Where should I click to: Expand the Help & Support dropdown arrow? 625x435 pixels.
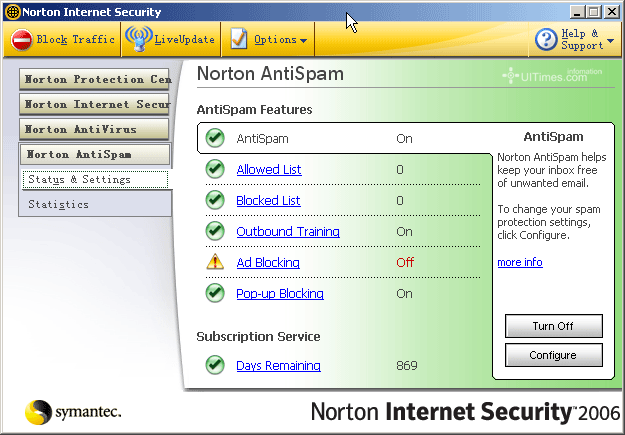[610, 41]
